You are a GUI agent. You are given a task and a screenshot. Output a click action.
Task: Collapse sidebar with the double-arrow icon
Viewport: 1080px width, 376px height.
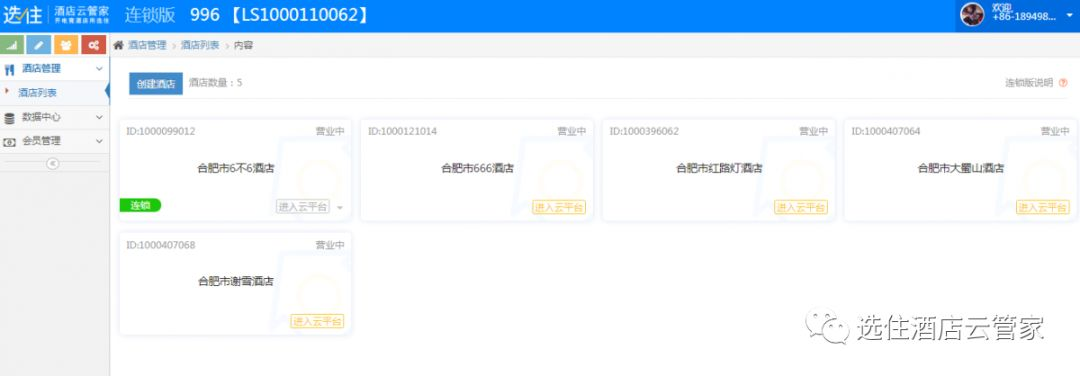coord(53,163)
